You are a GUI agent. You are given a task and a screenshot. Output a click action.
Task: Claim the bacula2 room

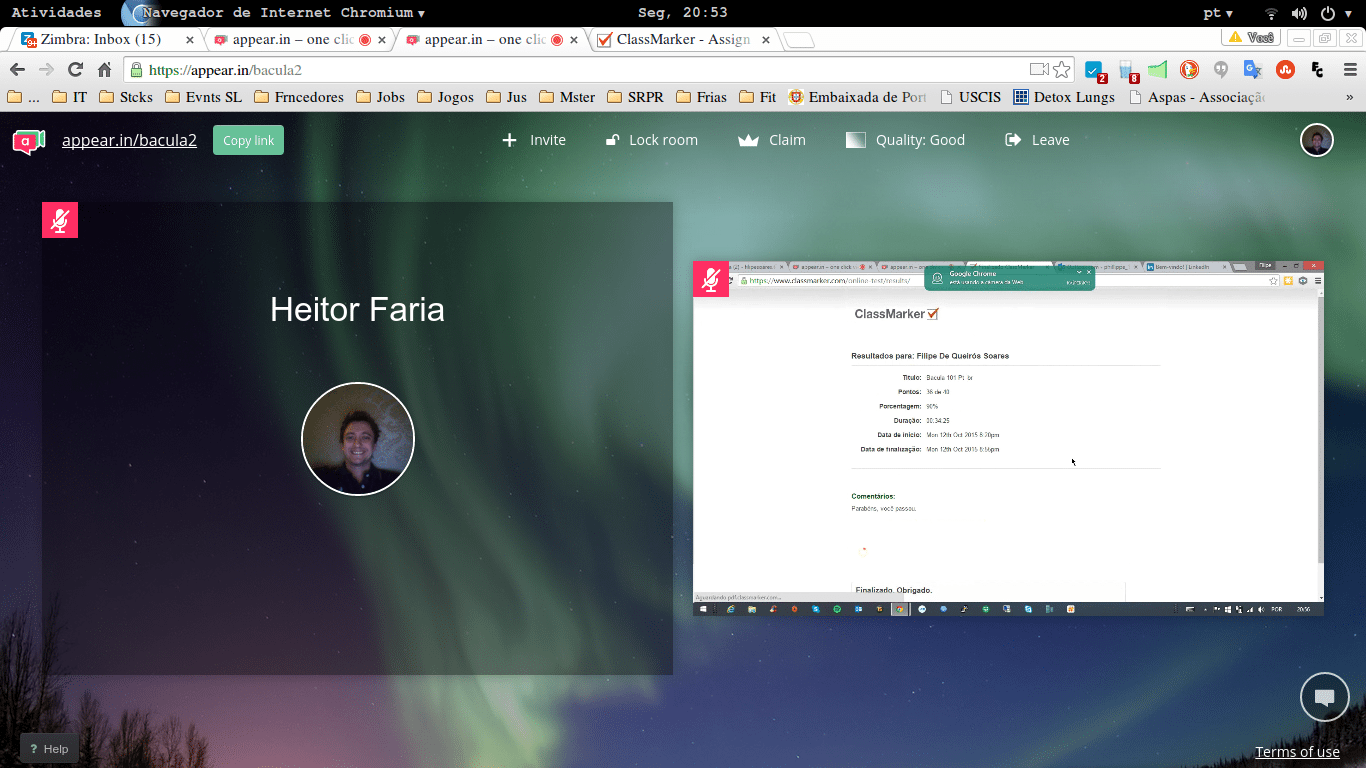click(x=771, y=140)
